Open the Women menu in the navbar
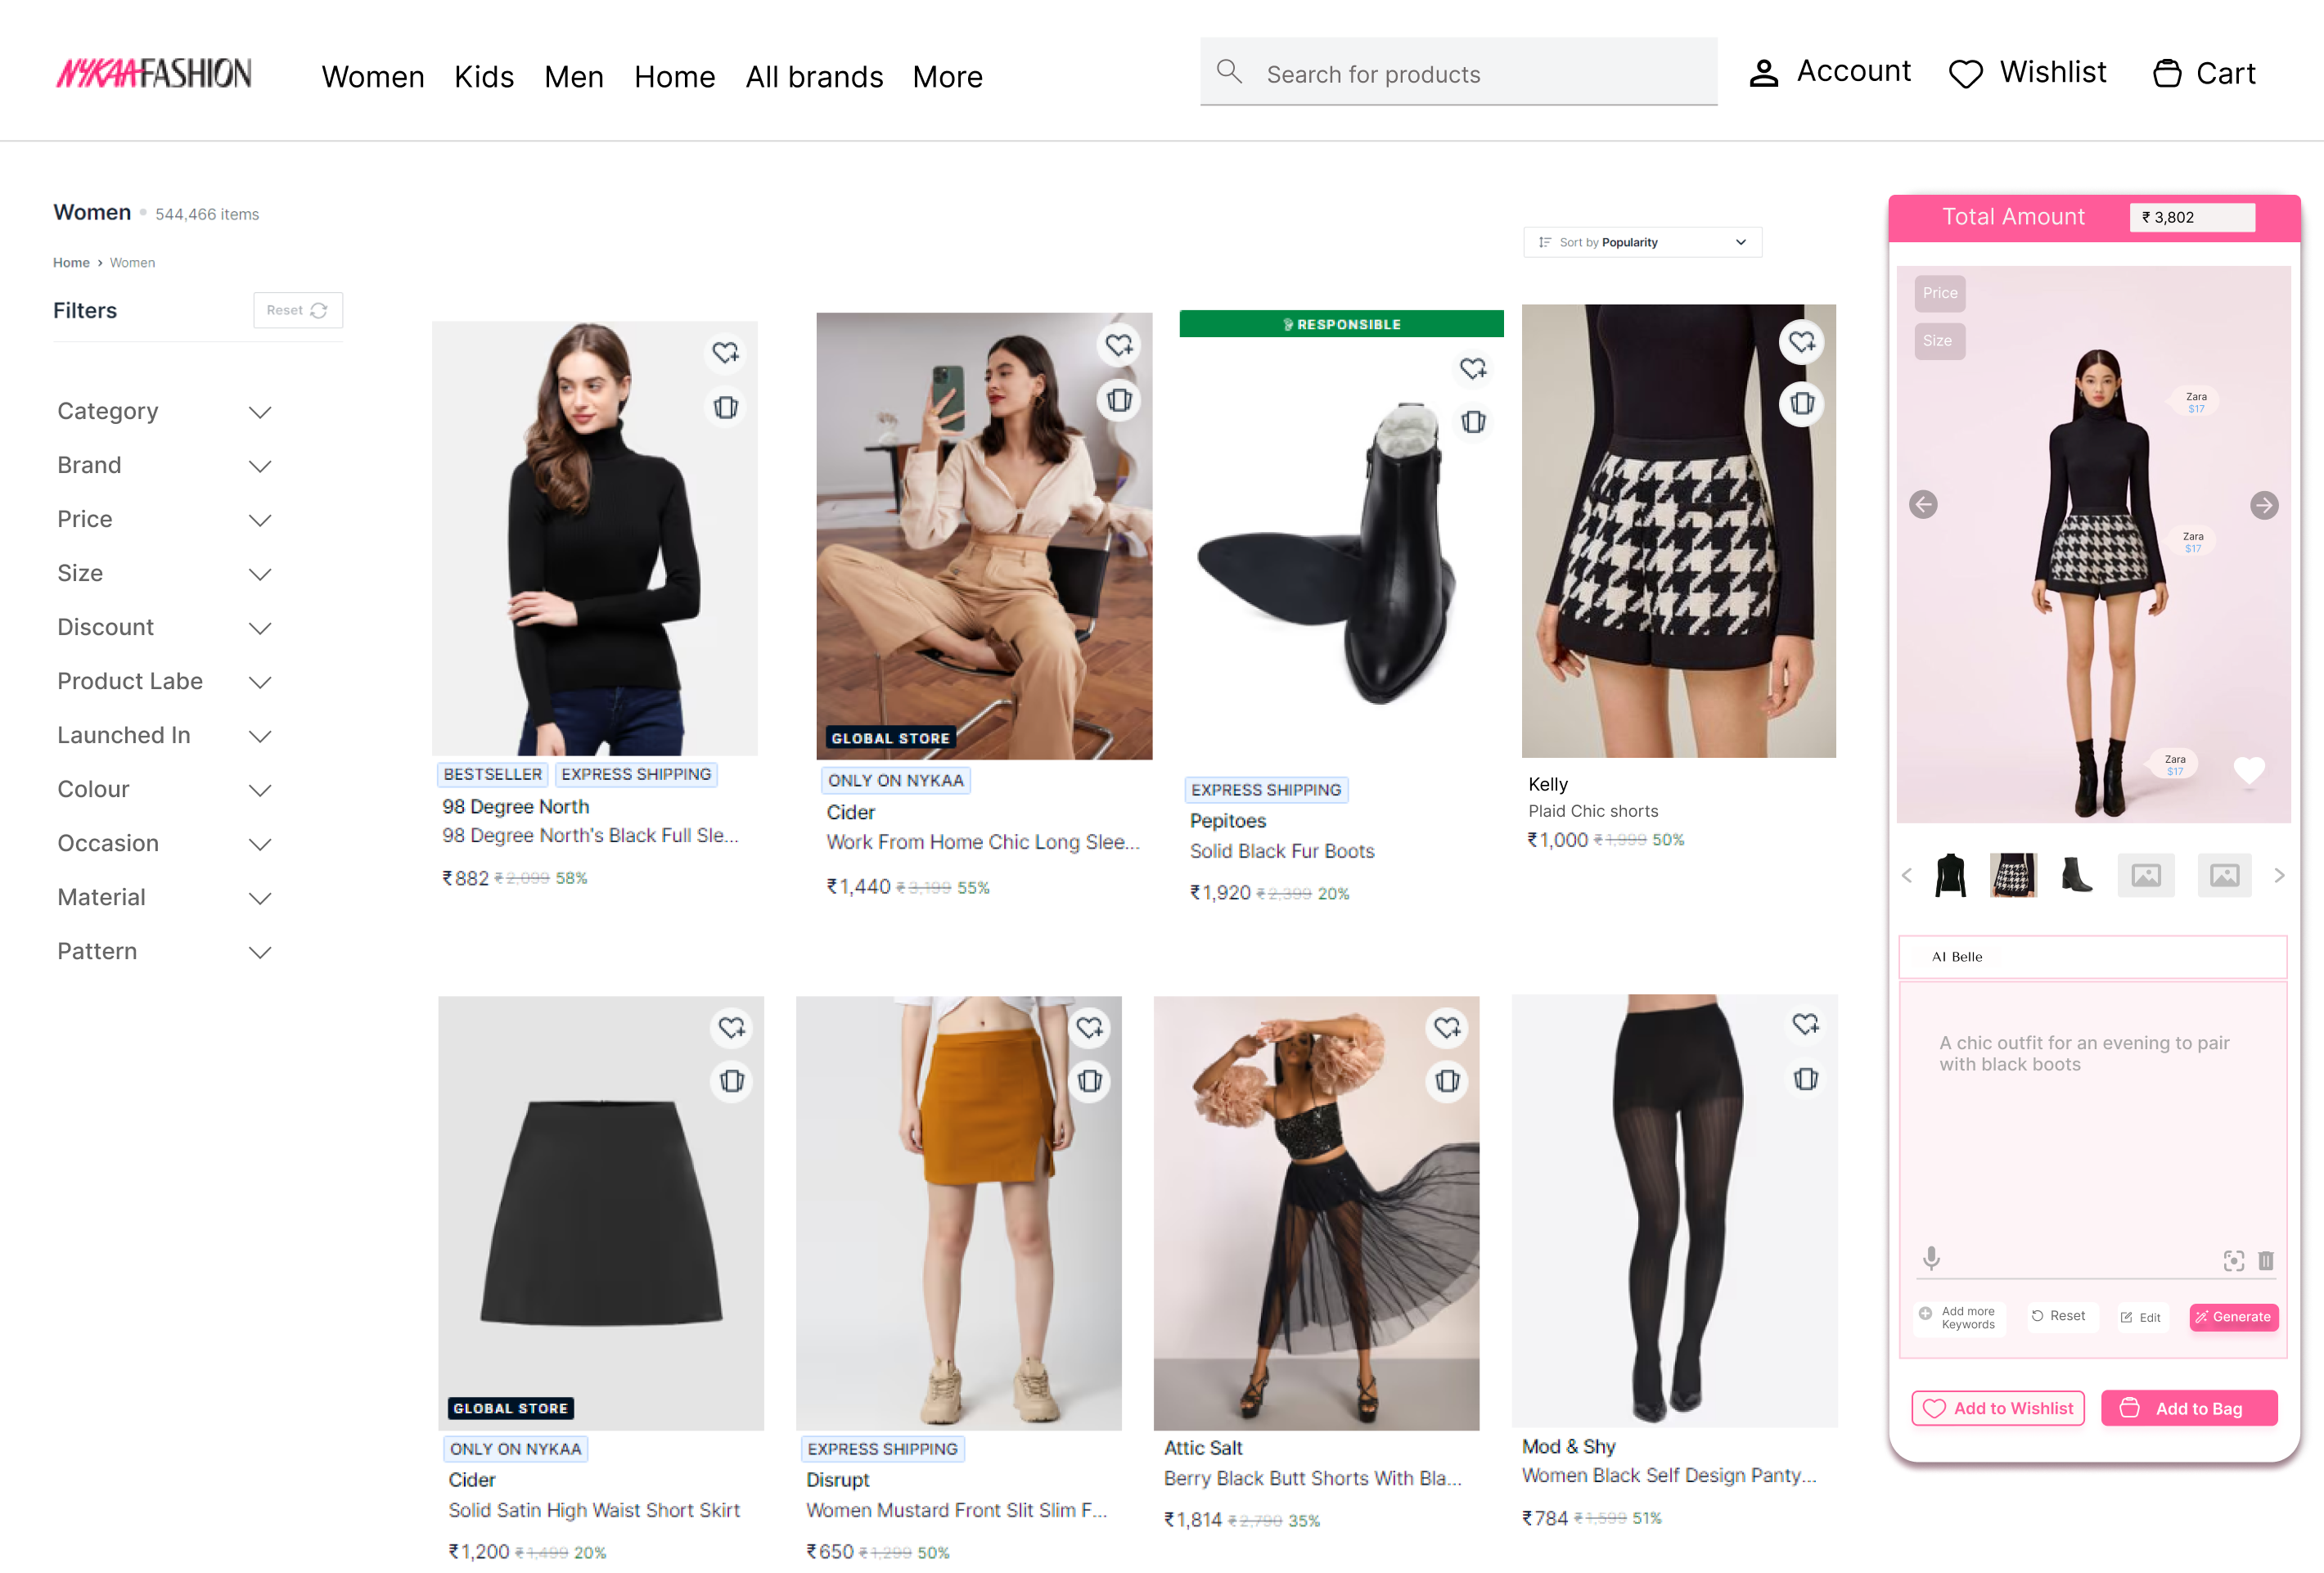 (372, 76)
